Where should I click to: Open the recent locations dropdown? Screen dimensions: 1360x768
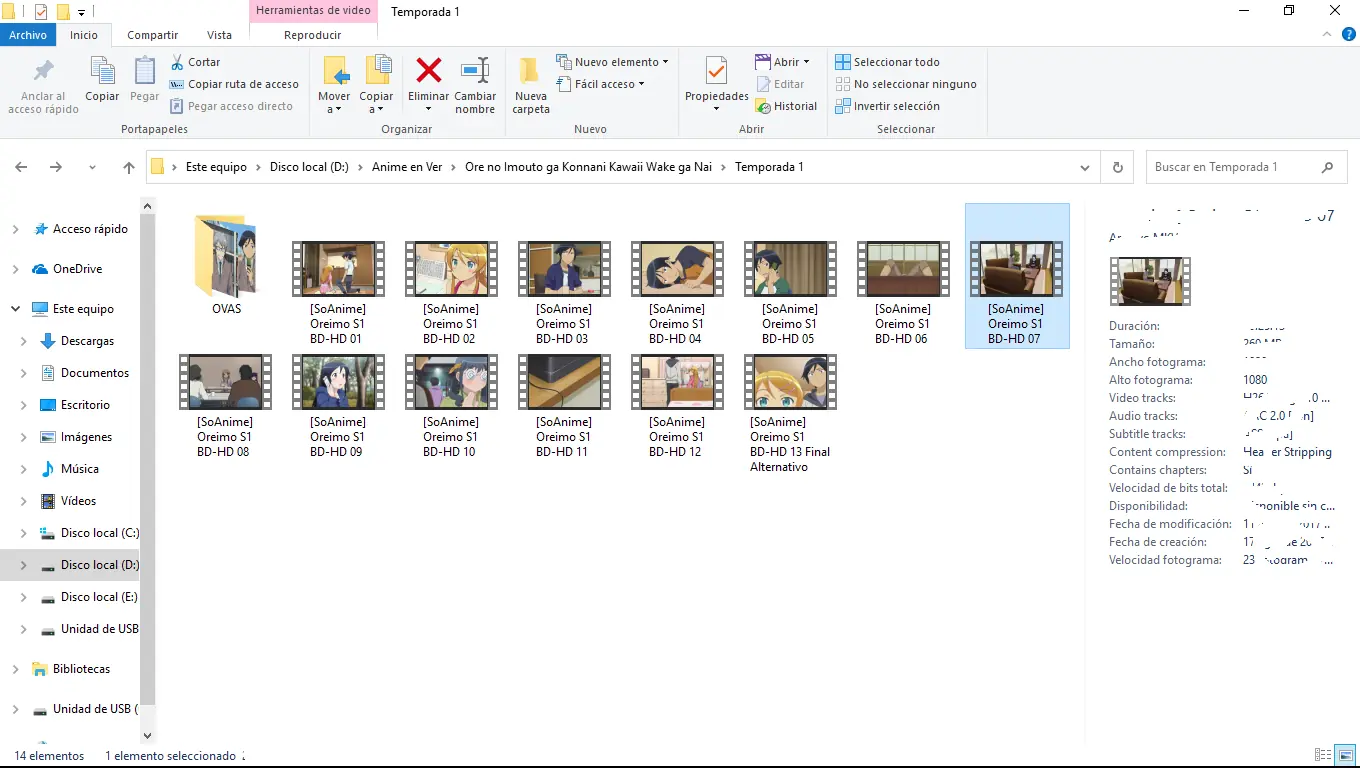point(92,167)
